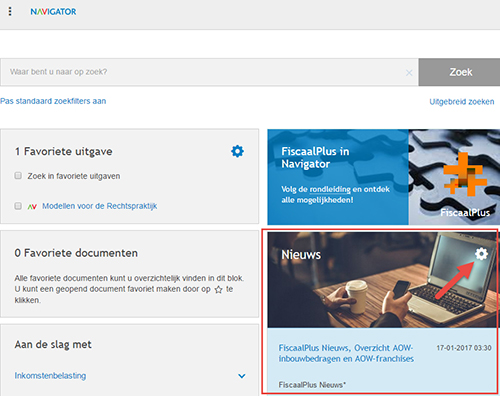The height and width of the screenshot is (396, 500).
Task: Enable Zoek in favoriete uitgaven checkbox
Action: coord(18,176)
